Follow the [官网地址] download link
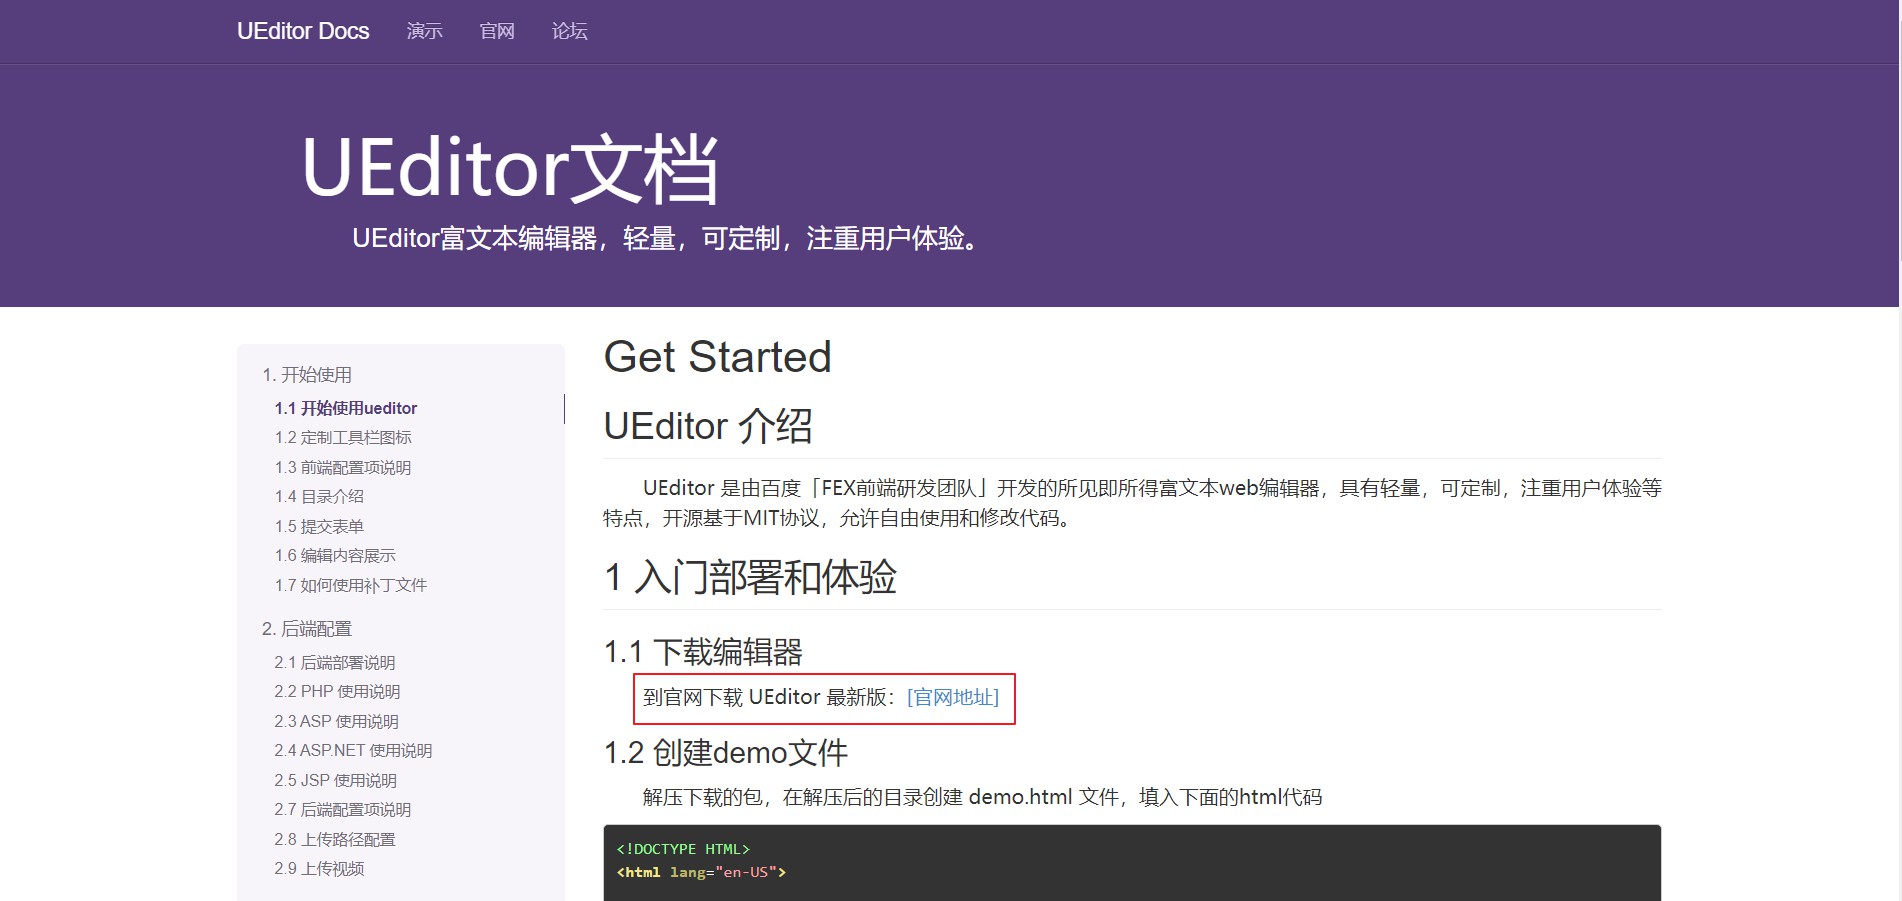The image size is (1902, 901). tap(953, 697)
